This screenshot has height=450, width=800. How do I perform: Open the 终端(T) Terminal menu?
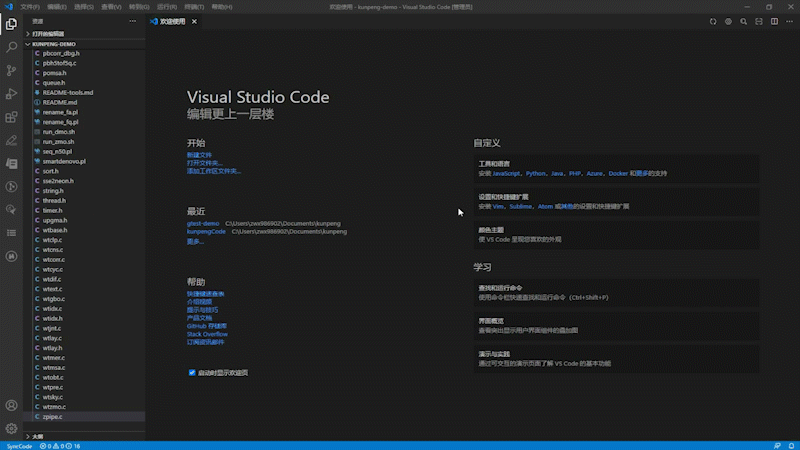click(194, 7)
